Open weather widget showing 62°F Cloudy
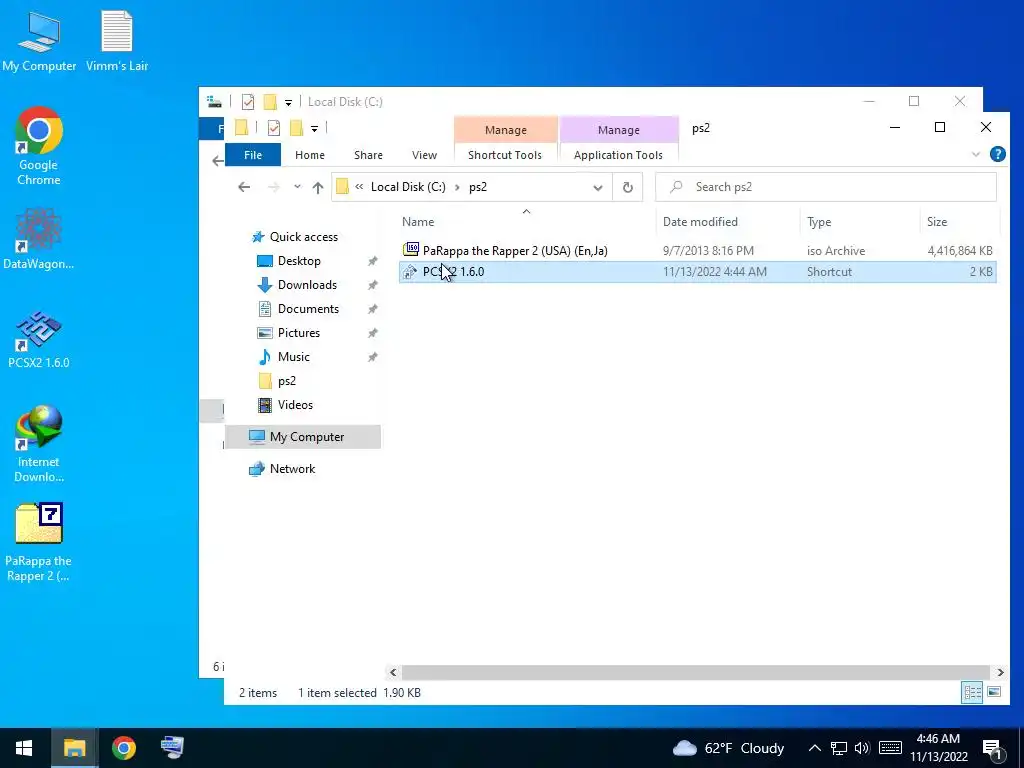 pyautogui.click(x=728, y=748)
